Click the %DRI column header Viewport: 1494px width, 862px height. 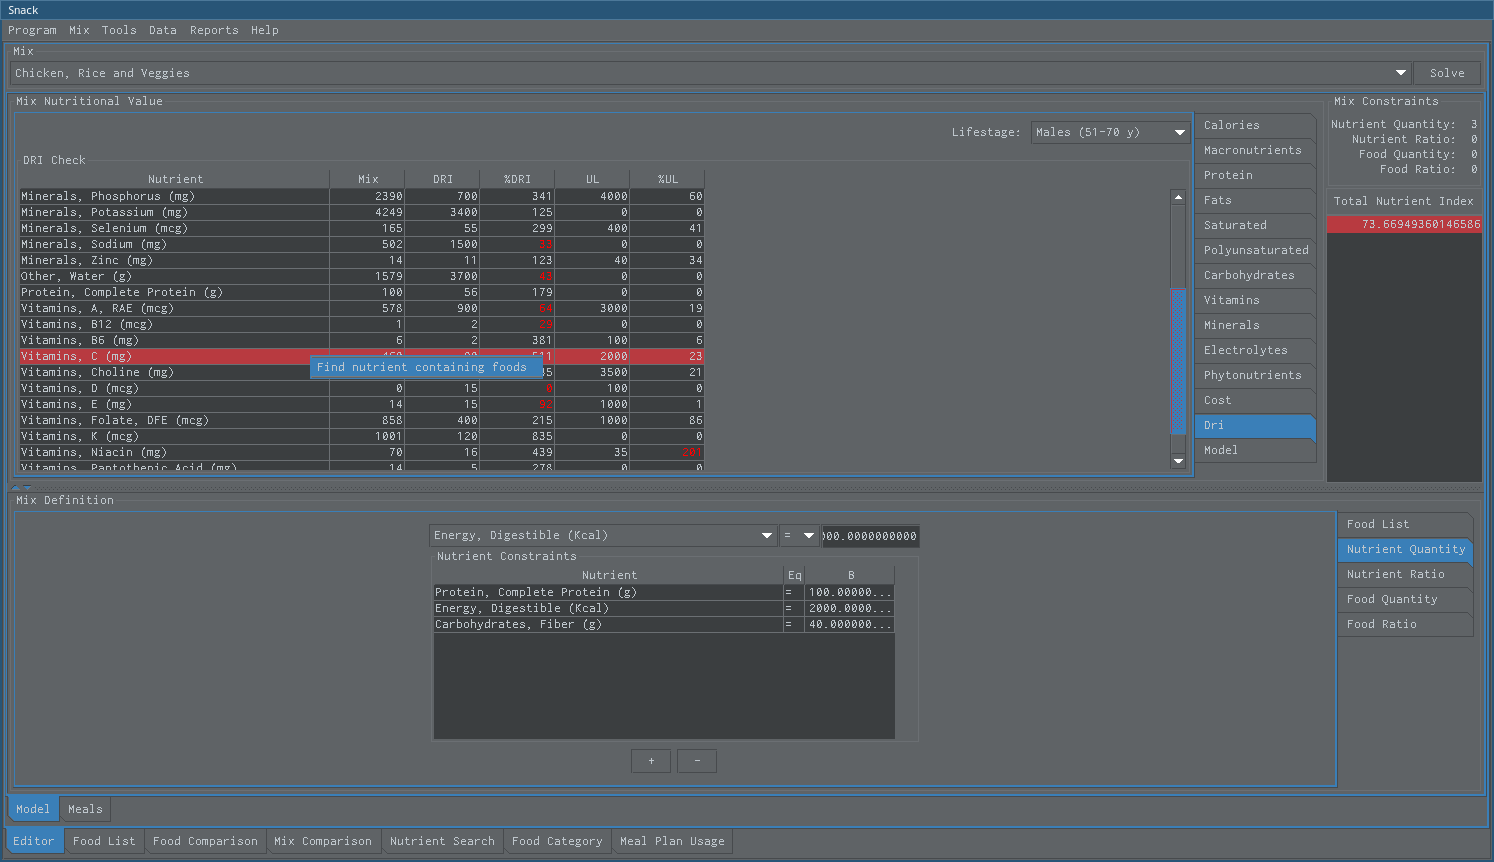pos(517,179)
